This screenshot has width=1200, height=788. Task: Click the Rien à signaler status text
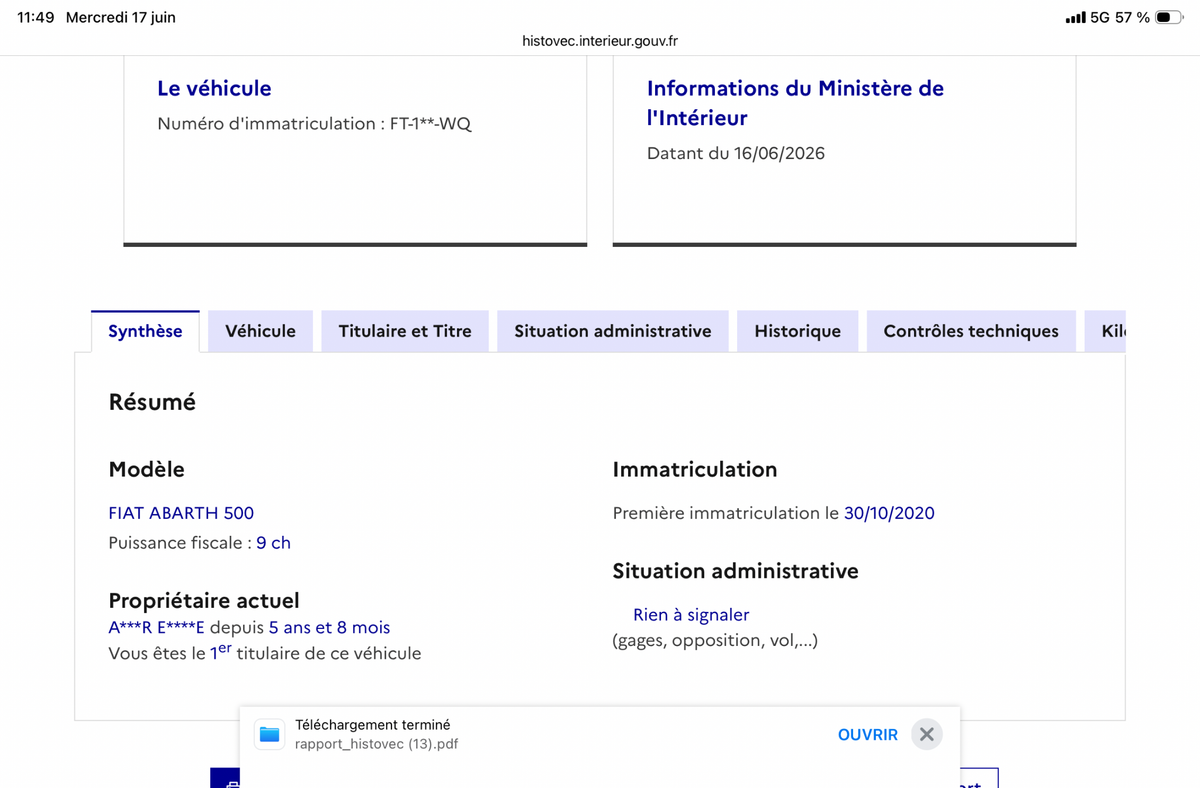coord(691,615)
